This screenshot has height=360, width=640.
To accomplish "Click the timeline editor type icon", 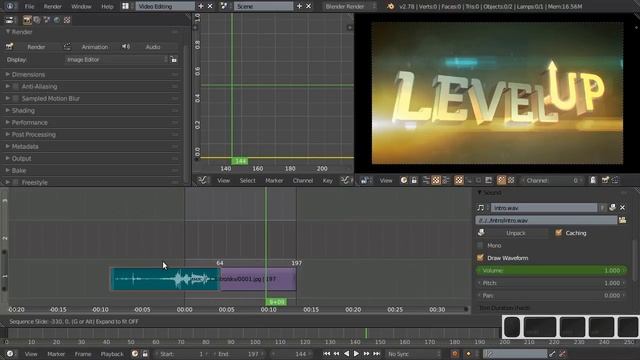I will 10,354.
